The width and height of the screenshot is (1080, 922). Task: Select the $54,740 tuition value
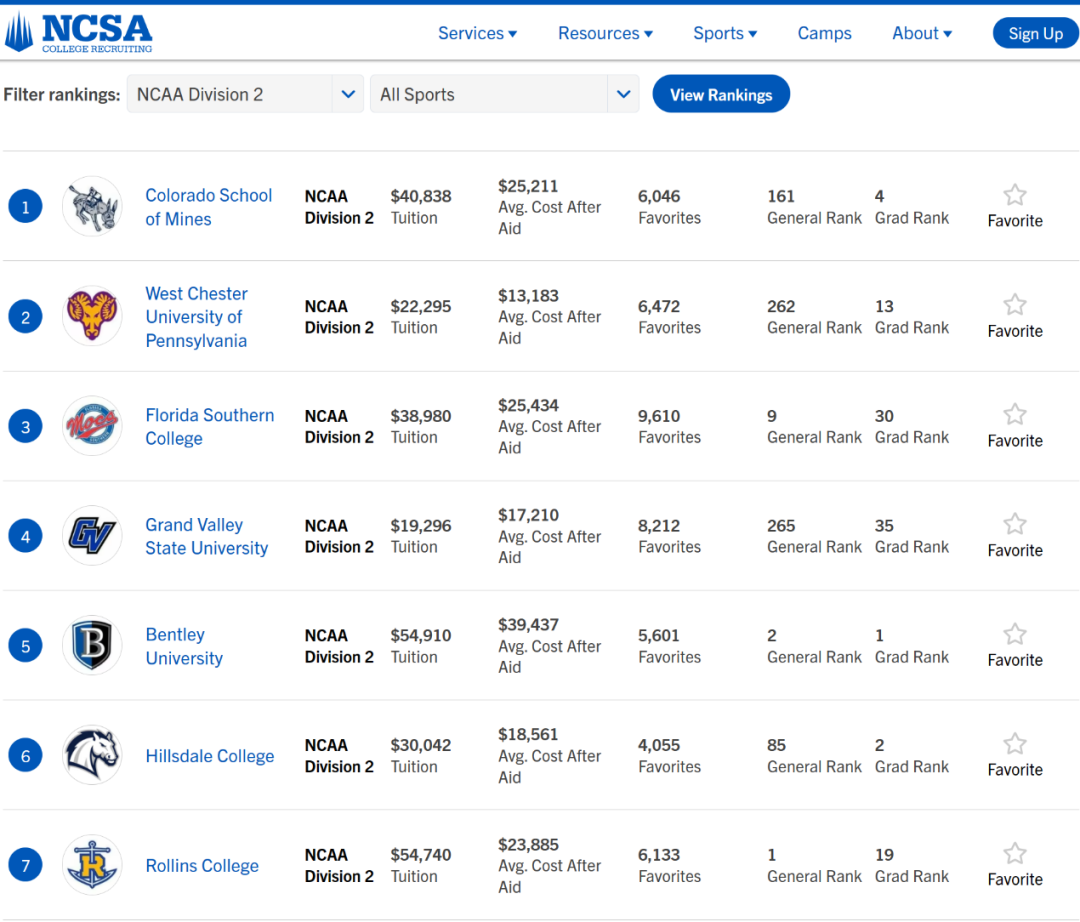click(421, 855)
